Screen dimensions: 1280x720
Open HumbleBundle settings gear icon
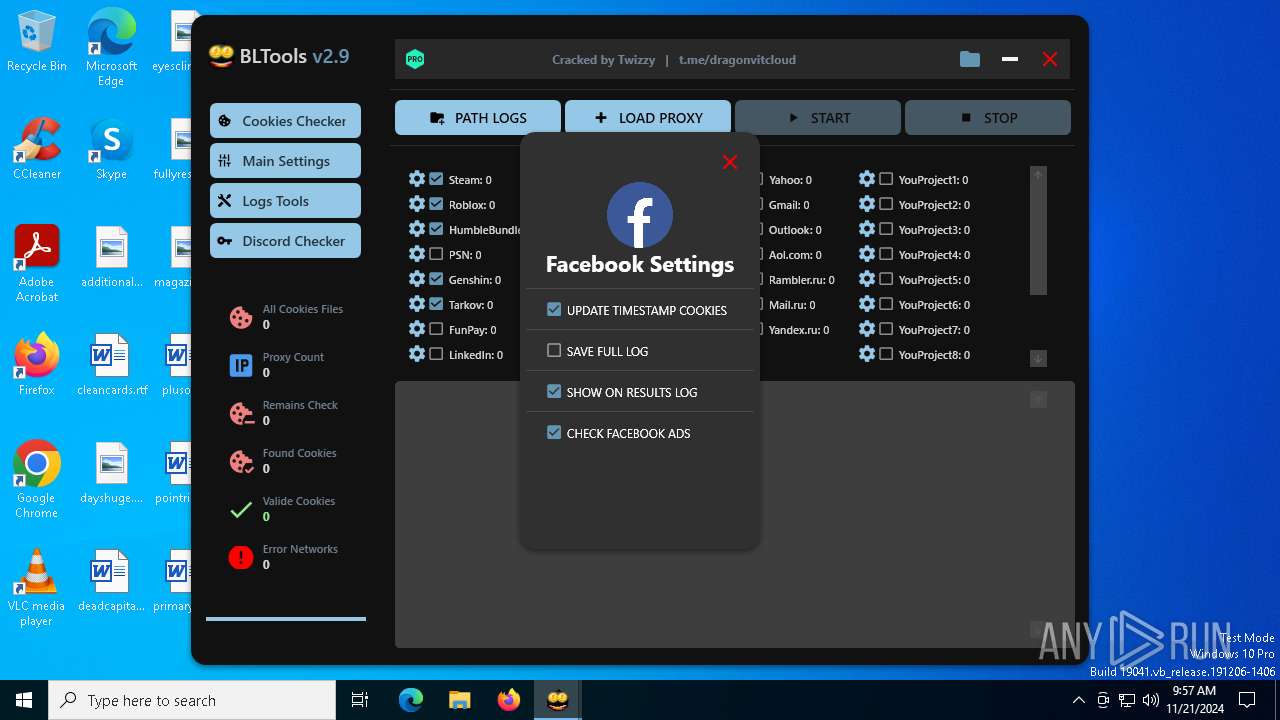(417, 229)
